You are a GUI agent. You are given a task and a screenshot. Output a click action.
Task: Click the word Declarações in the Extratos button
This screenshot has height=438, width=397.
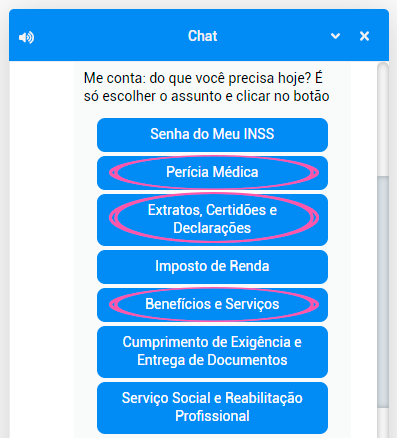coord(212,229)
